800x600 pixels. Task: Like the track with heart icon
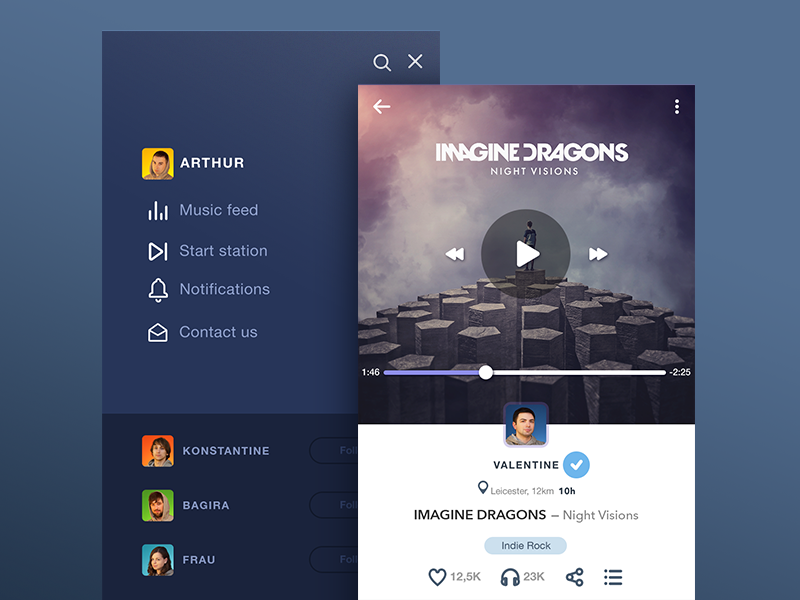tap(437, 577)
